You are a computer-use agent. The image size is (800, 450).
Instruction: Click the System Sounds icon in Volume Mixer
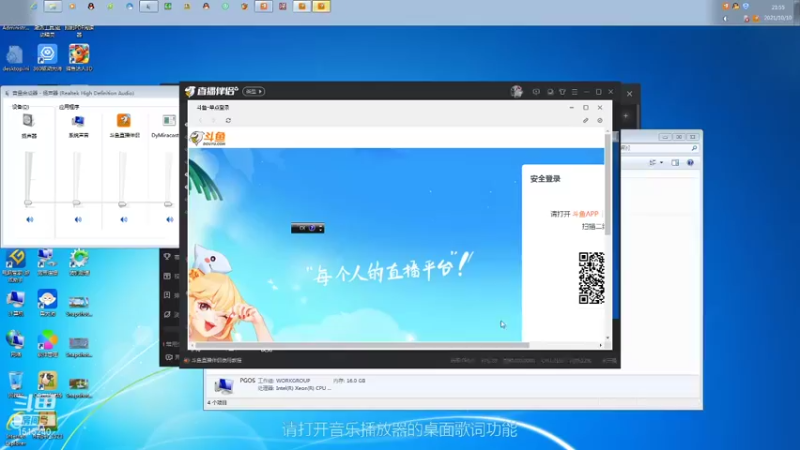click(x=78, y=120)
